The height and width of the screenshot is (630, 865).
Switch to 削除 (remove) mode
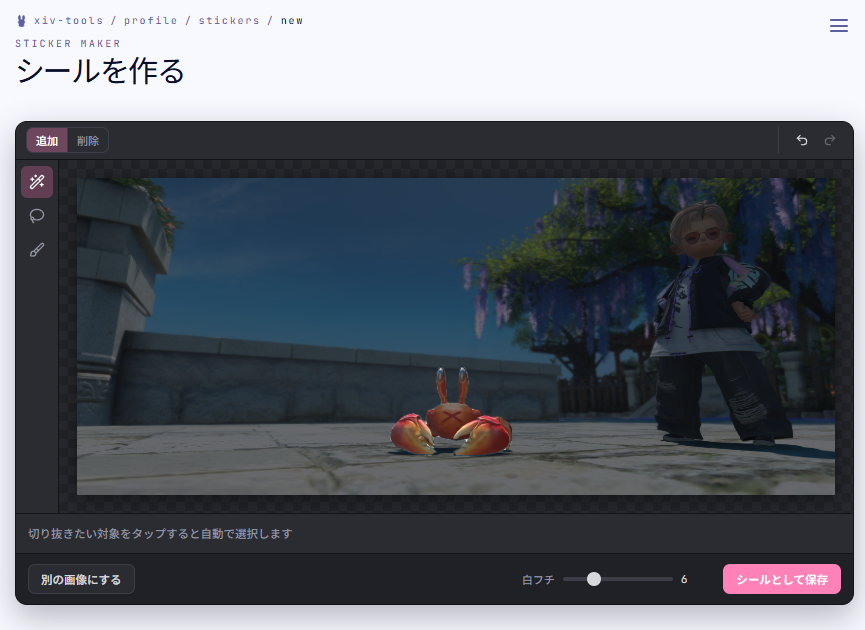[88, 141]
